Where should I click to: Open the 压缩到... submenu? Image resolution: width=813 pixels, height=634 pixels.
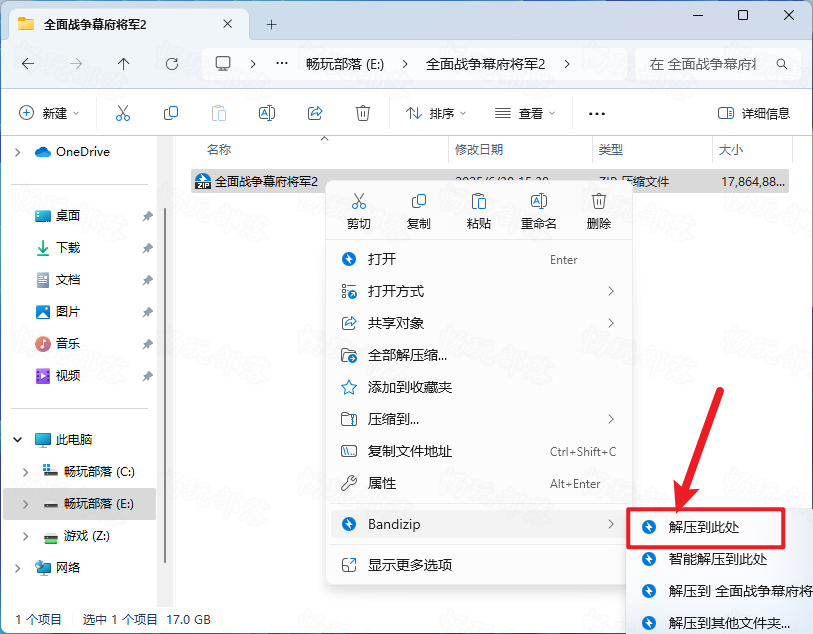coord(479,419)
